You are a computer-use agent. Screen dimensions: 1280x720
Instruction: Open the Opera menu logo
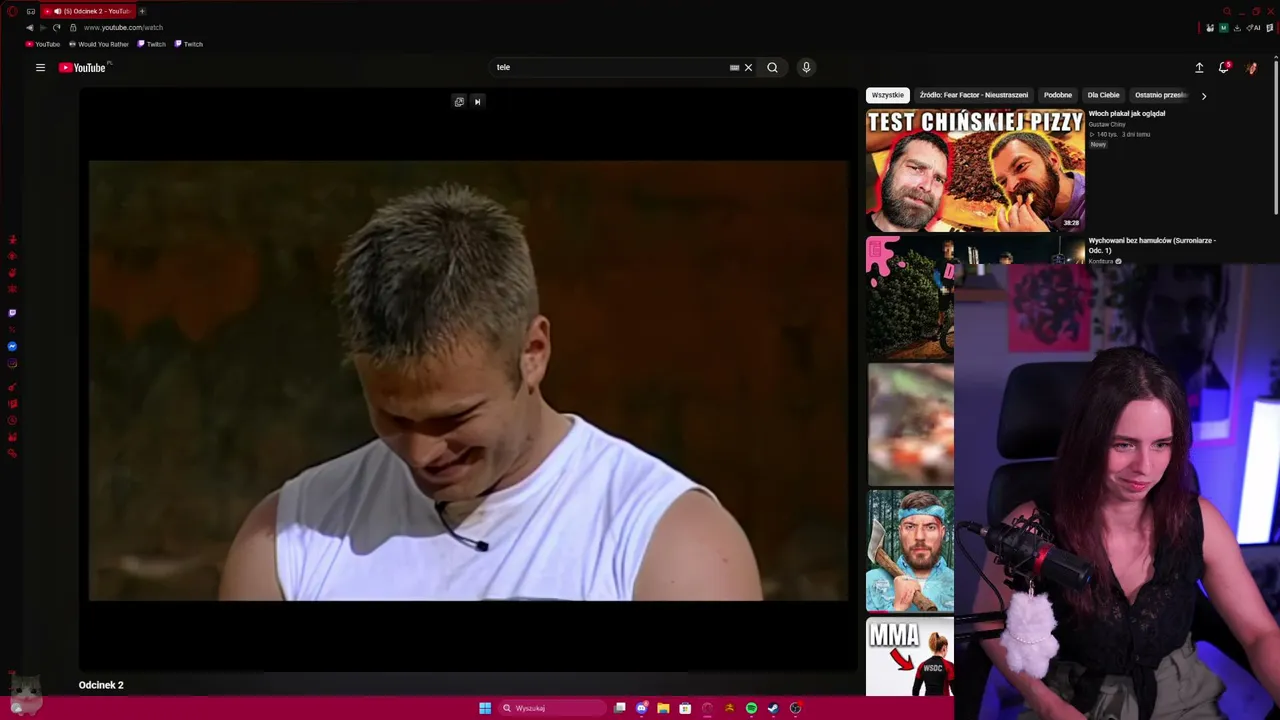tap(12, 11)
